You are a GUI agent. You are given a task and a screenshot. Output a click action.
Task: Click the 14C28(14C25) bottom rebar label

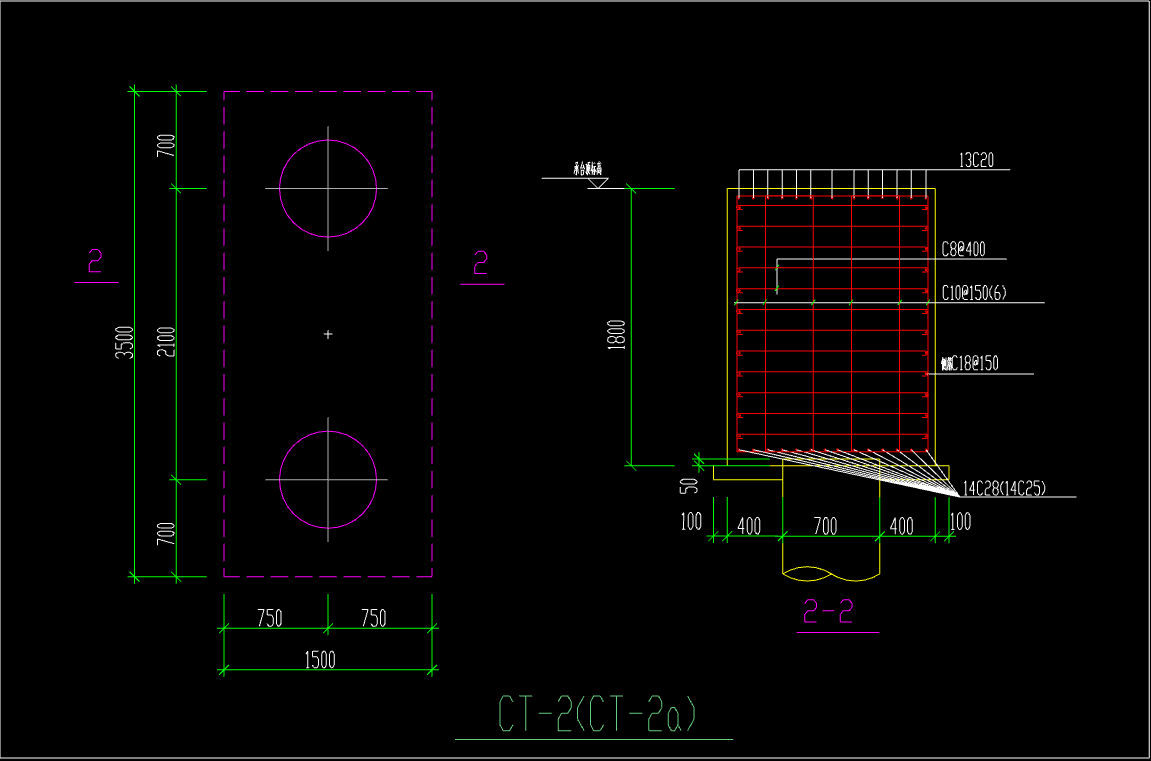(1003, 489)
